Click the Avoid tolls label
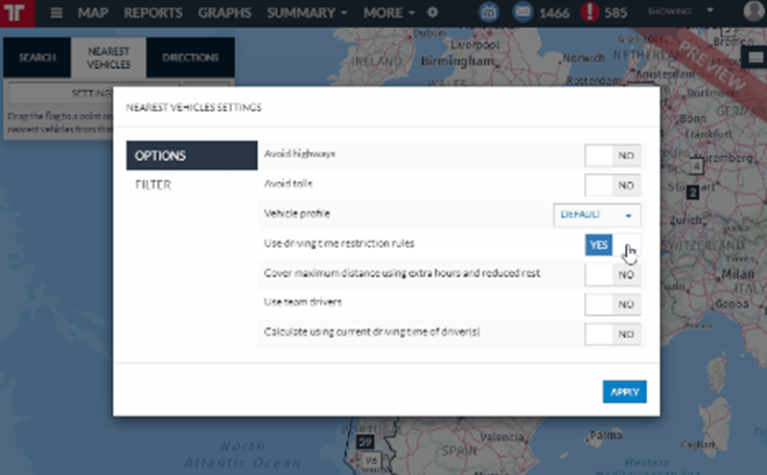Image resolution: width=767 pixels, height=475 pixels. point(288,183)
